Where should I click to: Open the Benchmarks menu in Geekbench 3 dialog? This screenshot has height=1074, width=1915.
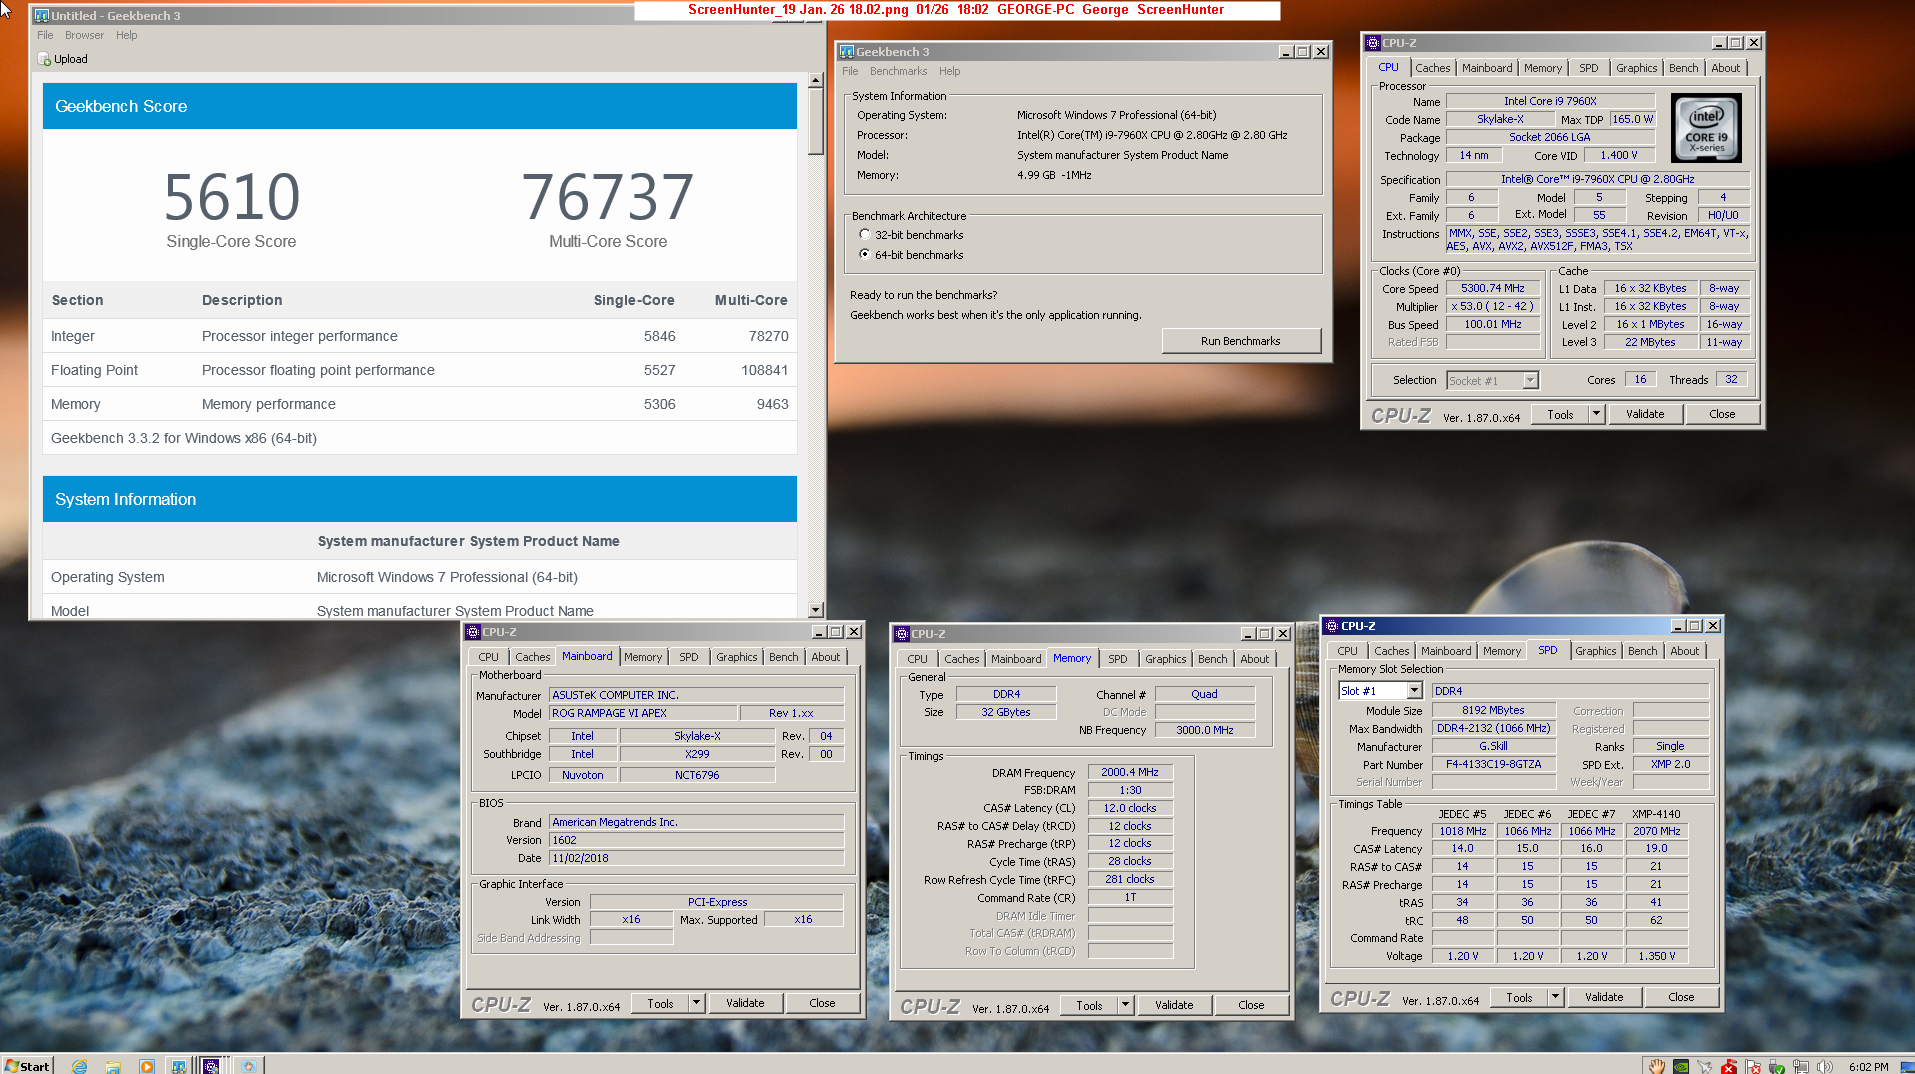898,71
